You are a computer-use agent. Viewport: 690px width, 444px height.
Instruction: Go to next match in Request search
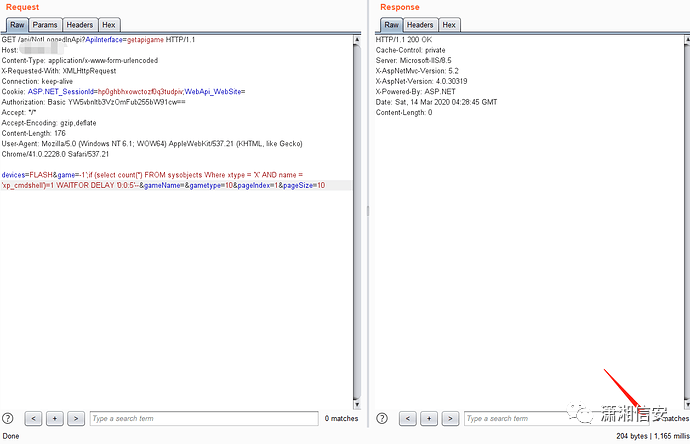click(x=76, y=418)
